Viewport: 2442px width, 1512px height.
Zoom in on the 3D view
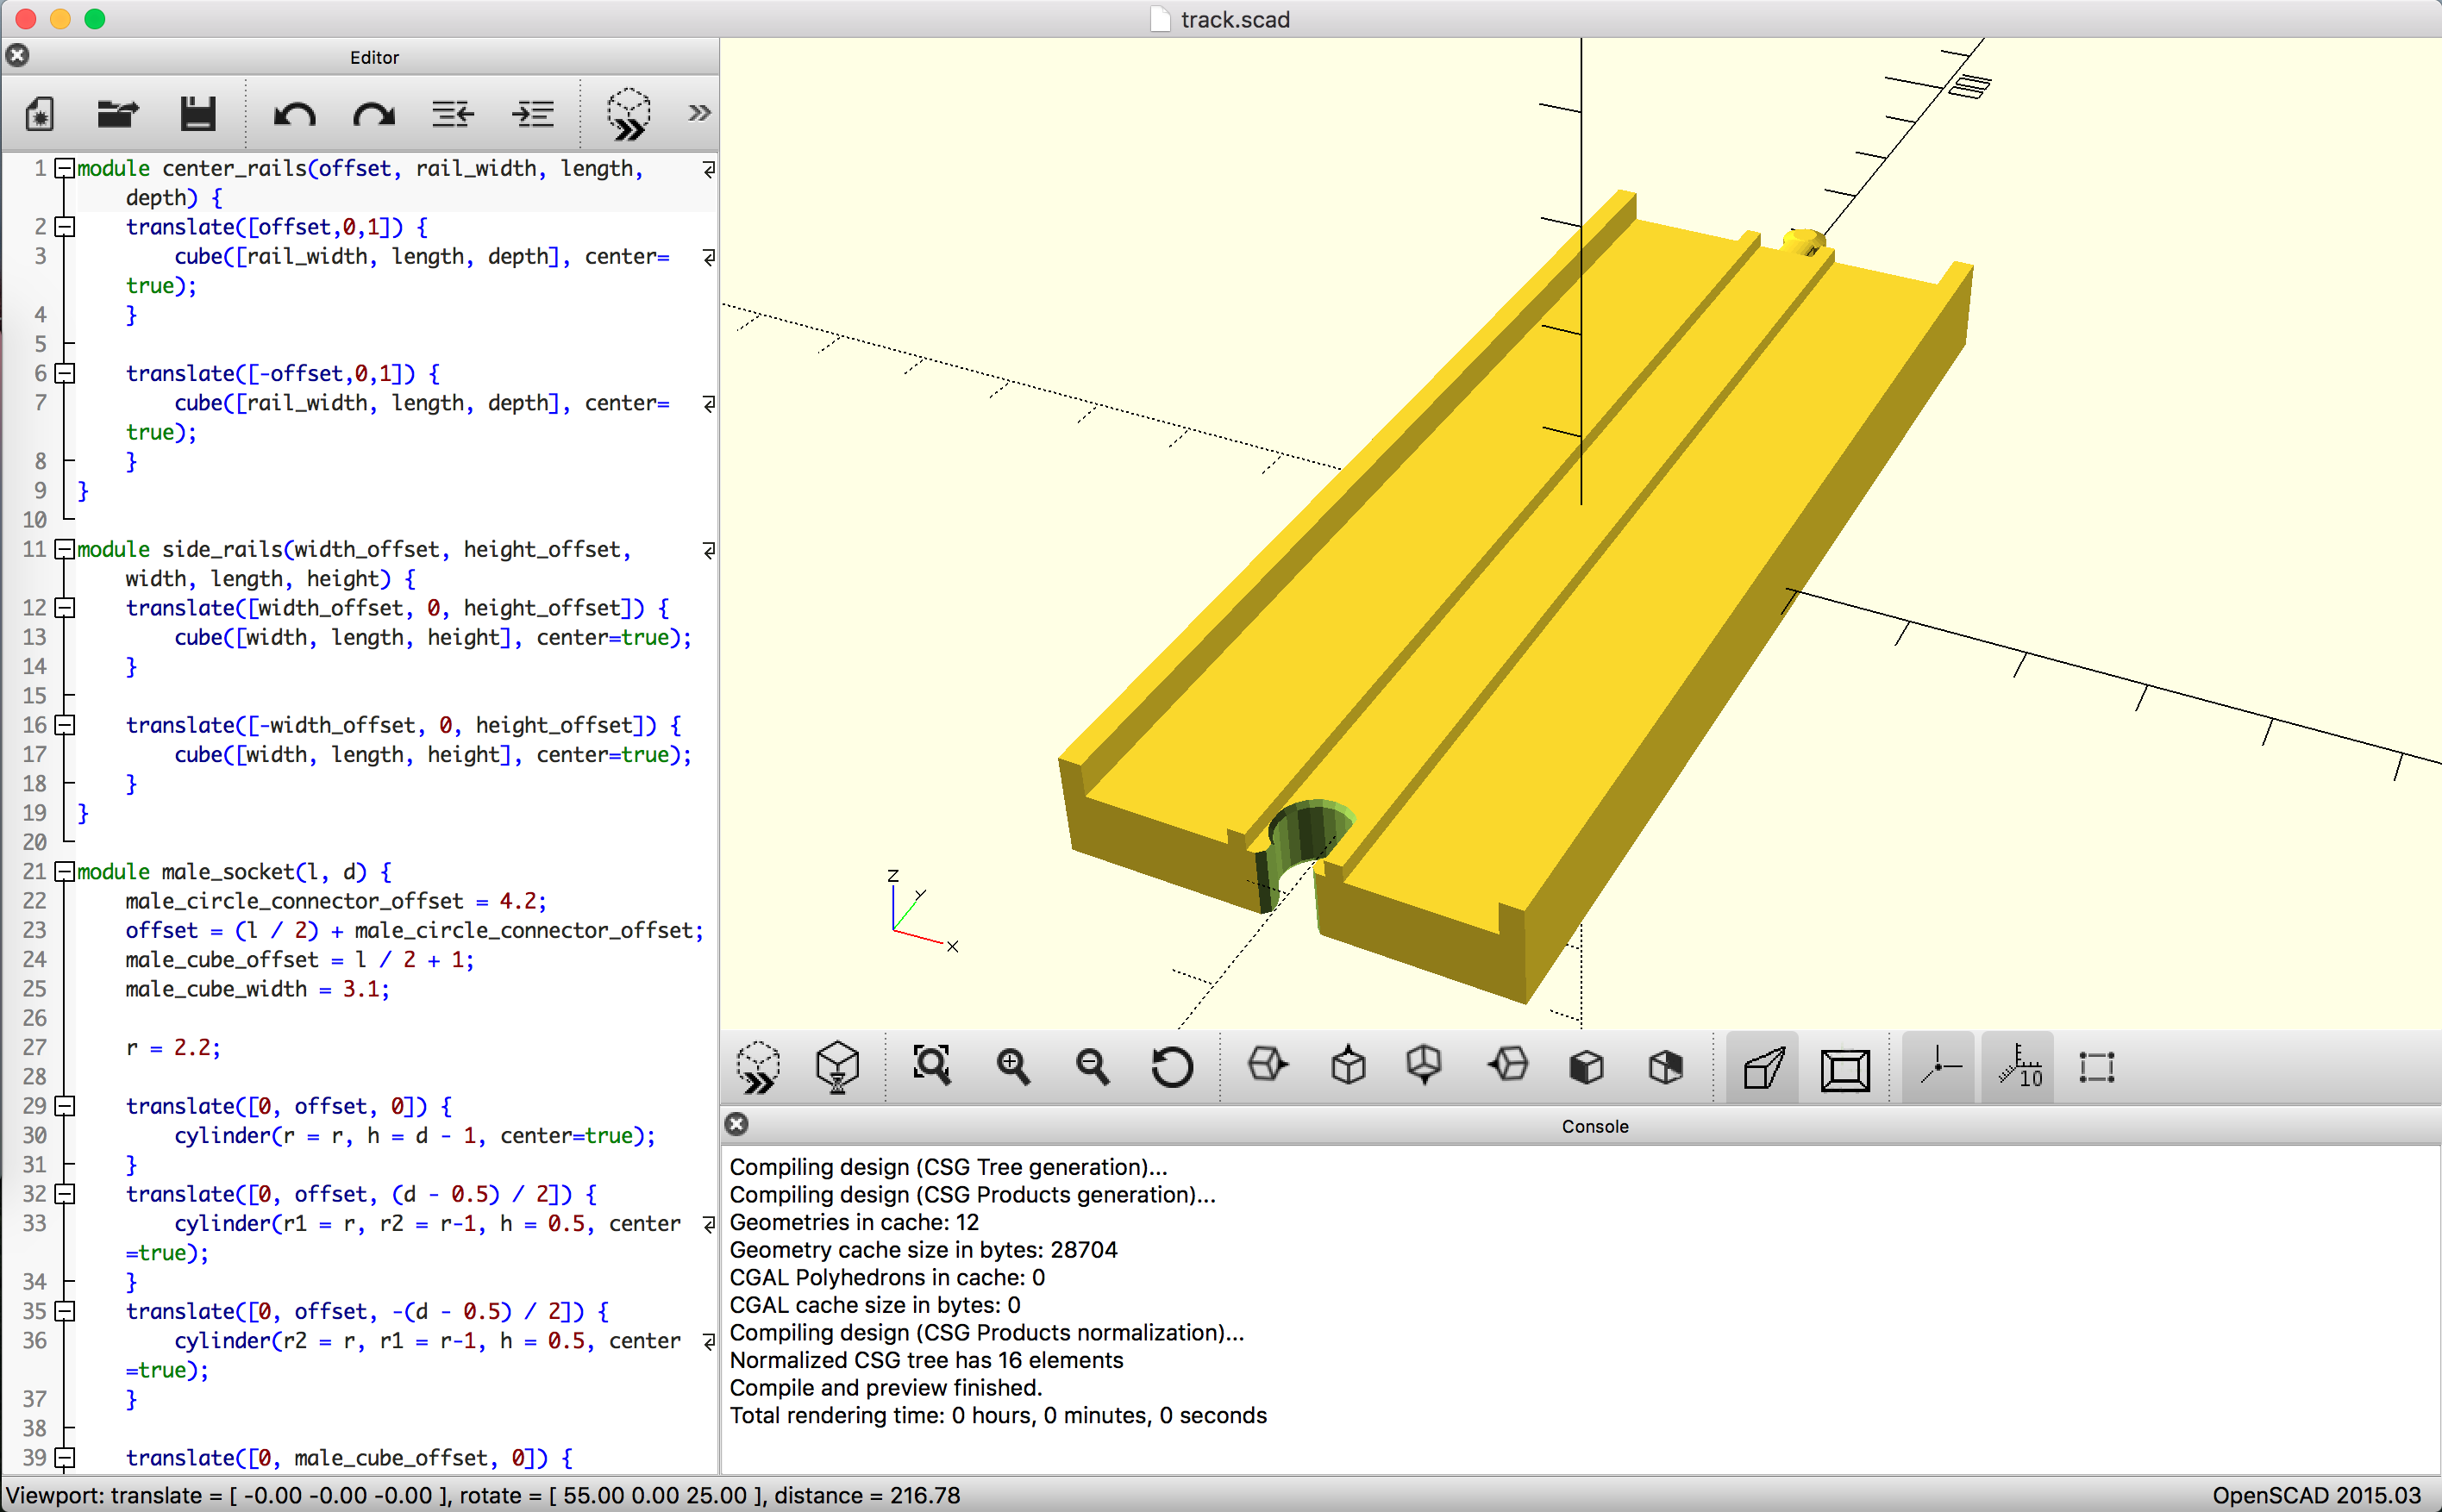point(1013,1066)
